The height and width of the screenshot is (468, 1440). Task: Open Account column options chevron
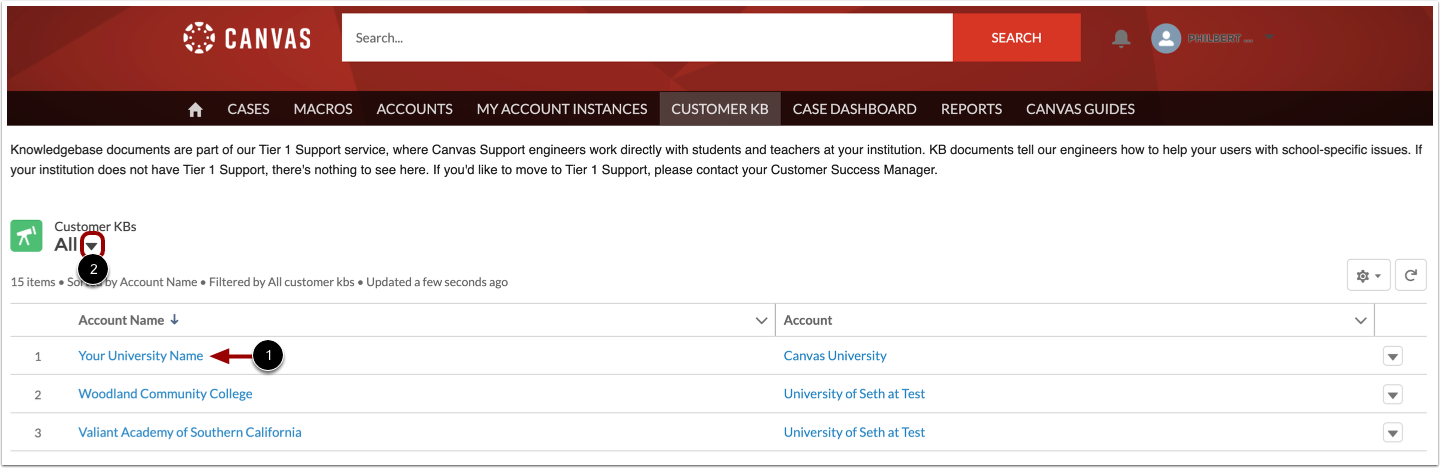[x=1360, y=320]
